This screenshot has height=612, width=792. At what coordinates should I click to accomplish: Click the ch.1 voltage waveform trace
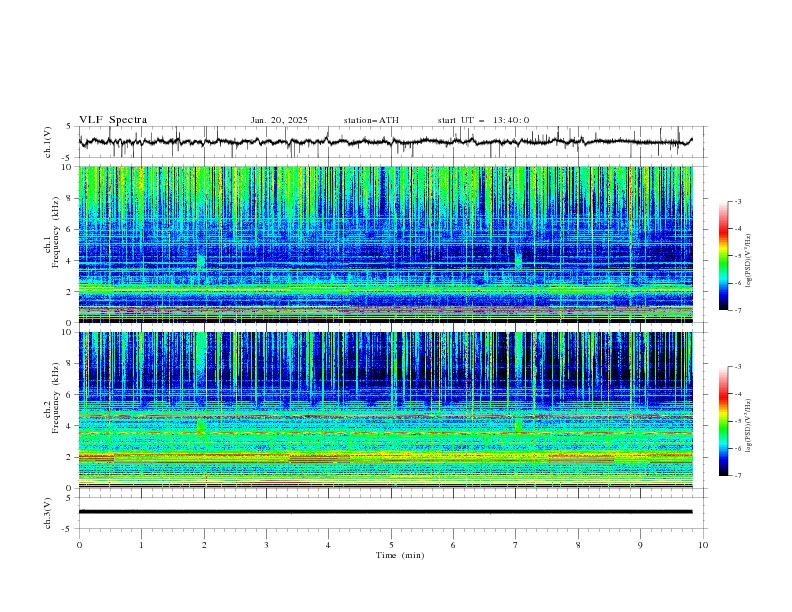pyautogui.click(x=385, y=141)
